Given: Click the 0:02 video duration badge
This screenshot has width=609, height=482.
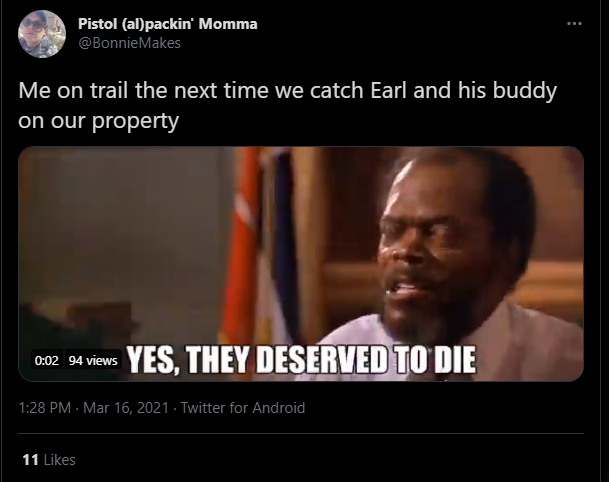Looking at the screenshot, I should [x=47, y=360].
